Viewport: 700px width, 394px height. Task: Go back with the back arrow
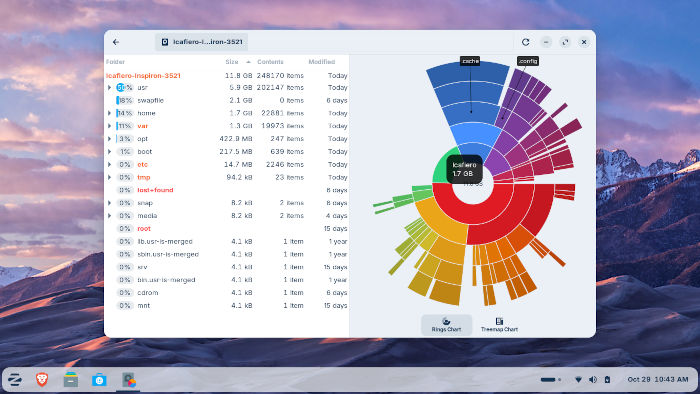point(116,42)
